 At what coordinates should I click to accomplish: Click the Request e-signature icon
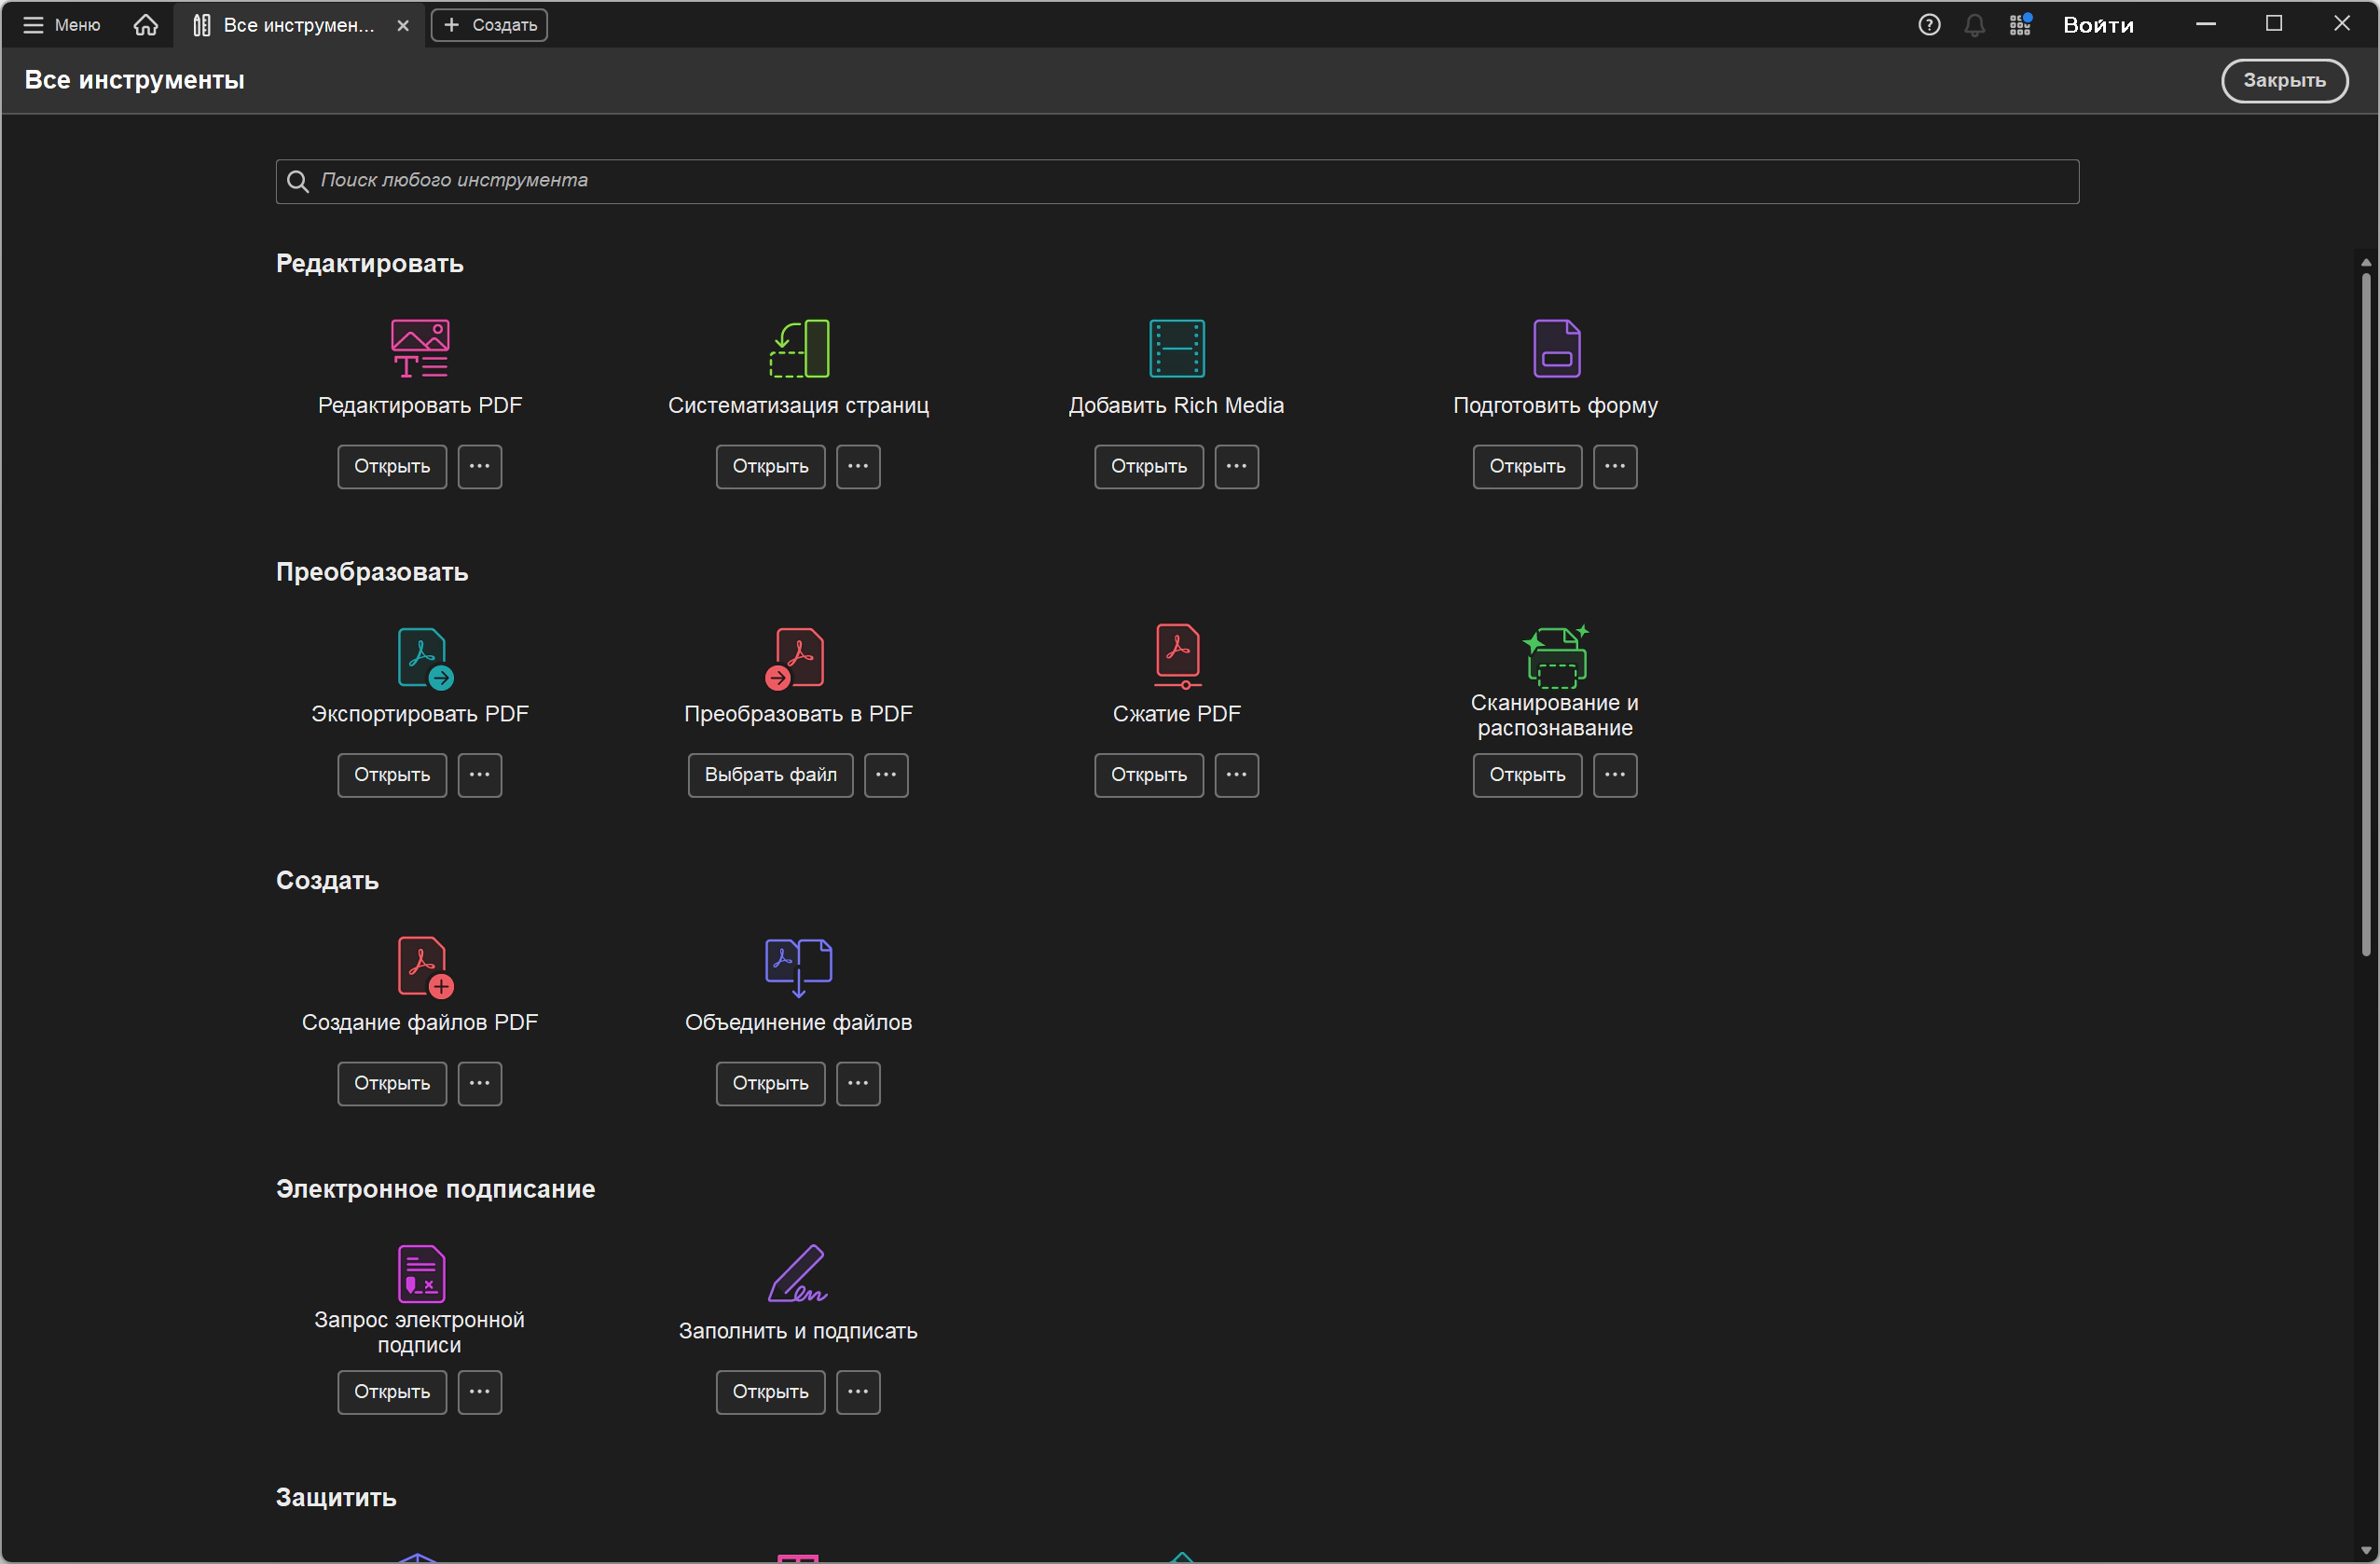click(420, 1273)
